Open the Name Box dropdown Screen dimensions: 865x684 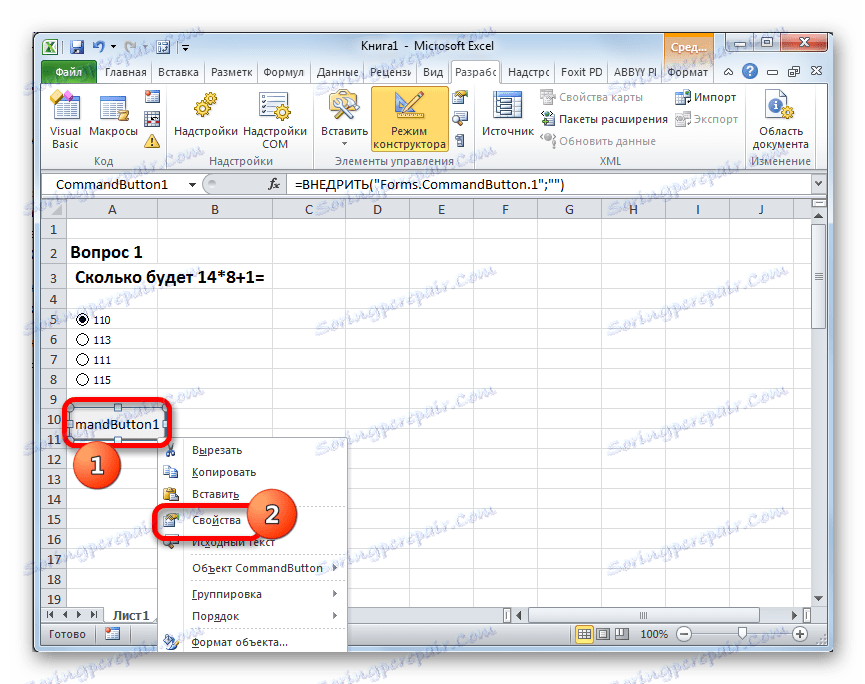[x=192, y=185]
